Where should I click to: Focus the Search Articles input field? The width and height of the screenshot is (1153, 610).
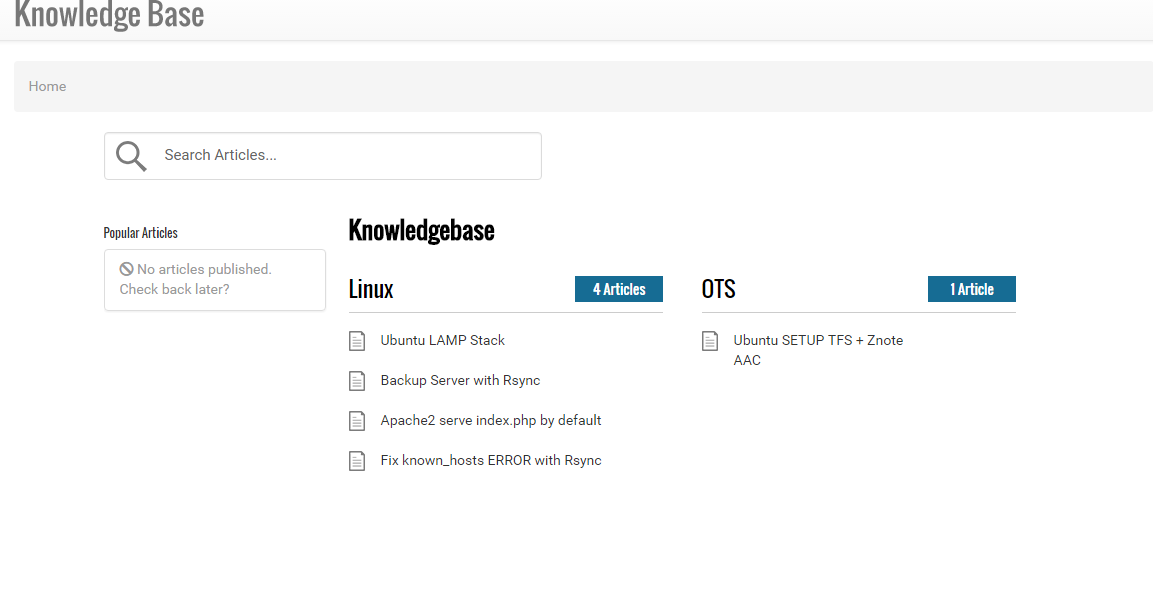click(323, 156)
